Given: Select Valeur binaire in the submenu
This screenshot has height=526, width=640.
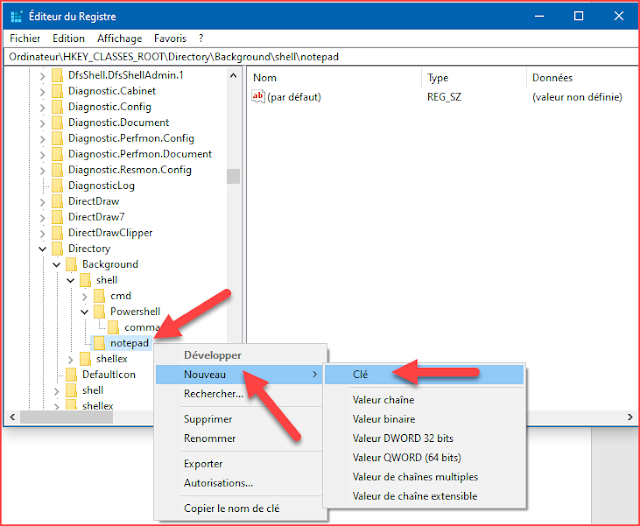Looking at the screenshot, I should point(424,419).
